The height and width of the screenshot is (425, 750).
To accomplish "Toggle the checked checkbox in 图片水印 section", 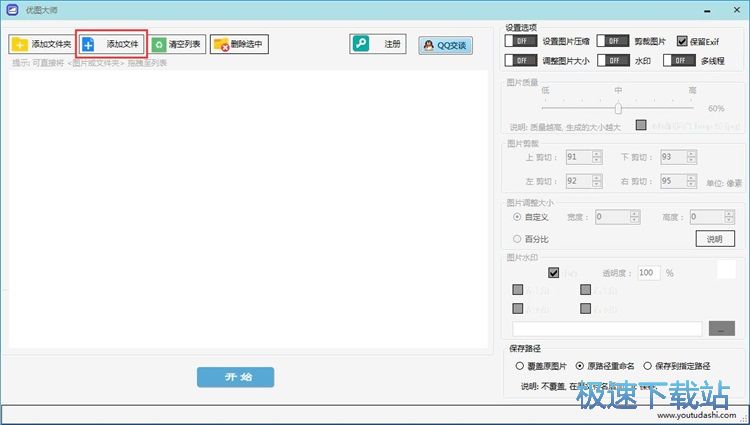I will [x=553, y=272].
